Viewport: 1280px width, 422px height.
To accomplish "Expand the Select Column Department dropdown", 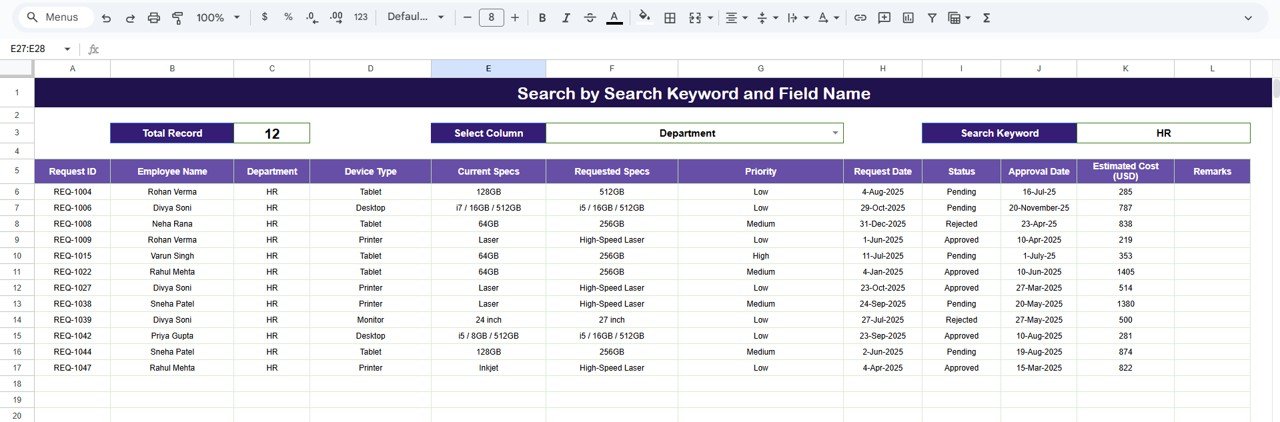I will [x=835, y=133].
